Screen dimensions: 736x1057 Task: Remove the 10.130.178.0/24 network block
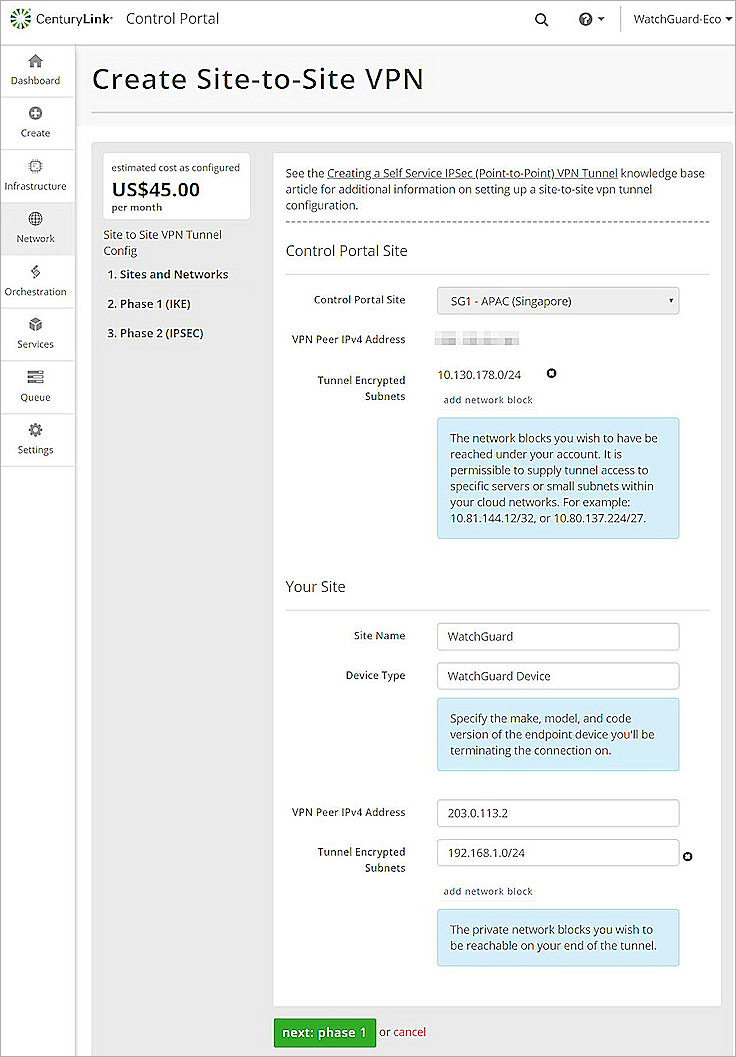click(551, 372)
